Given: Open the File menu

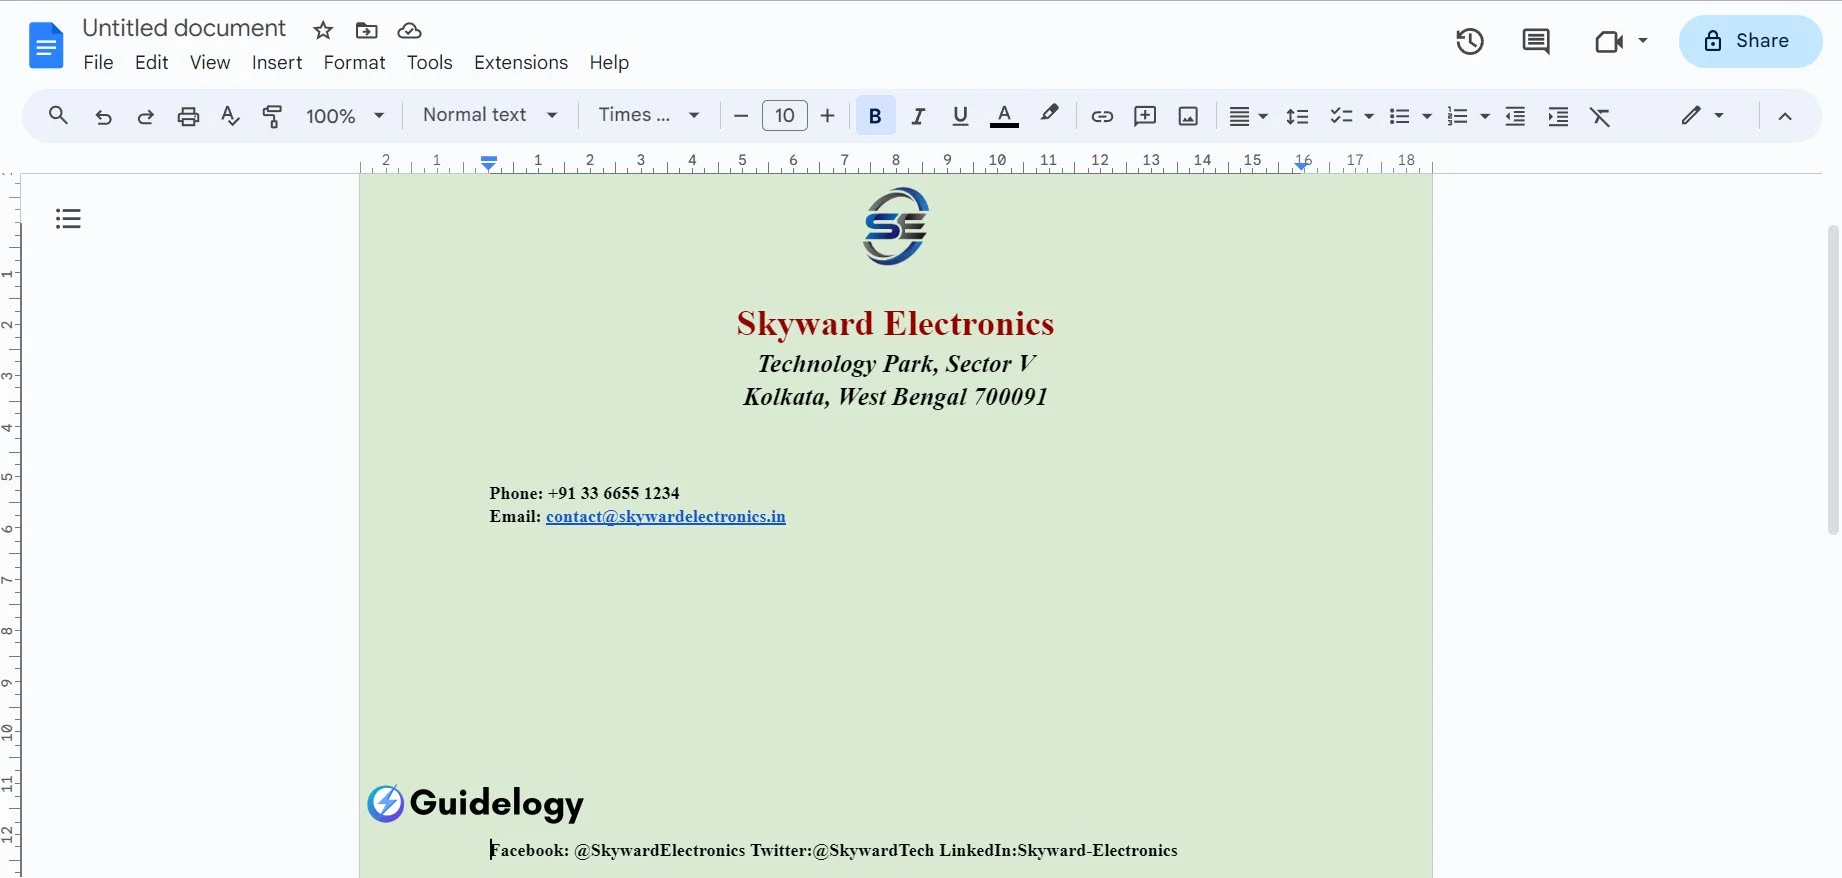Looking at the screenshot, I should point(98,62).
